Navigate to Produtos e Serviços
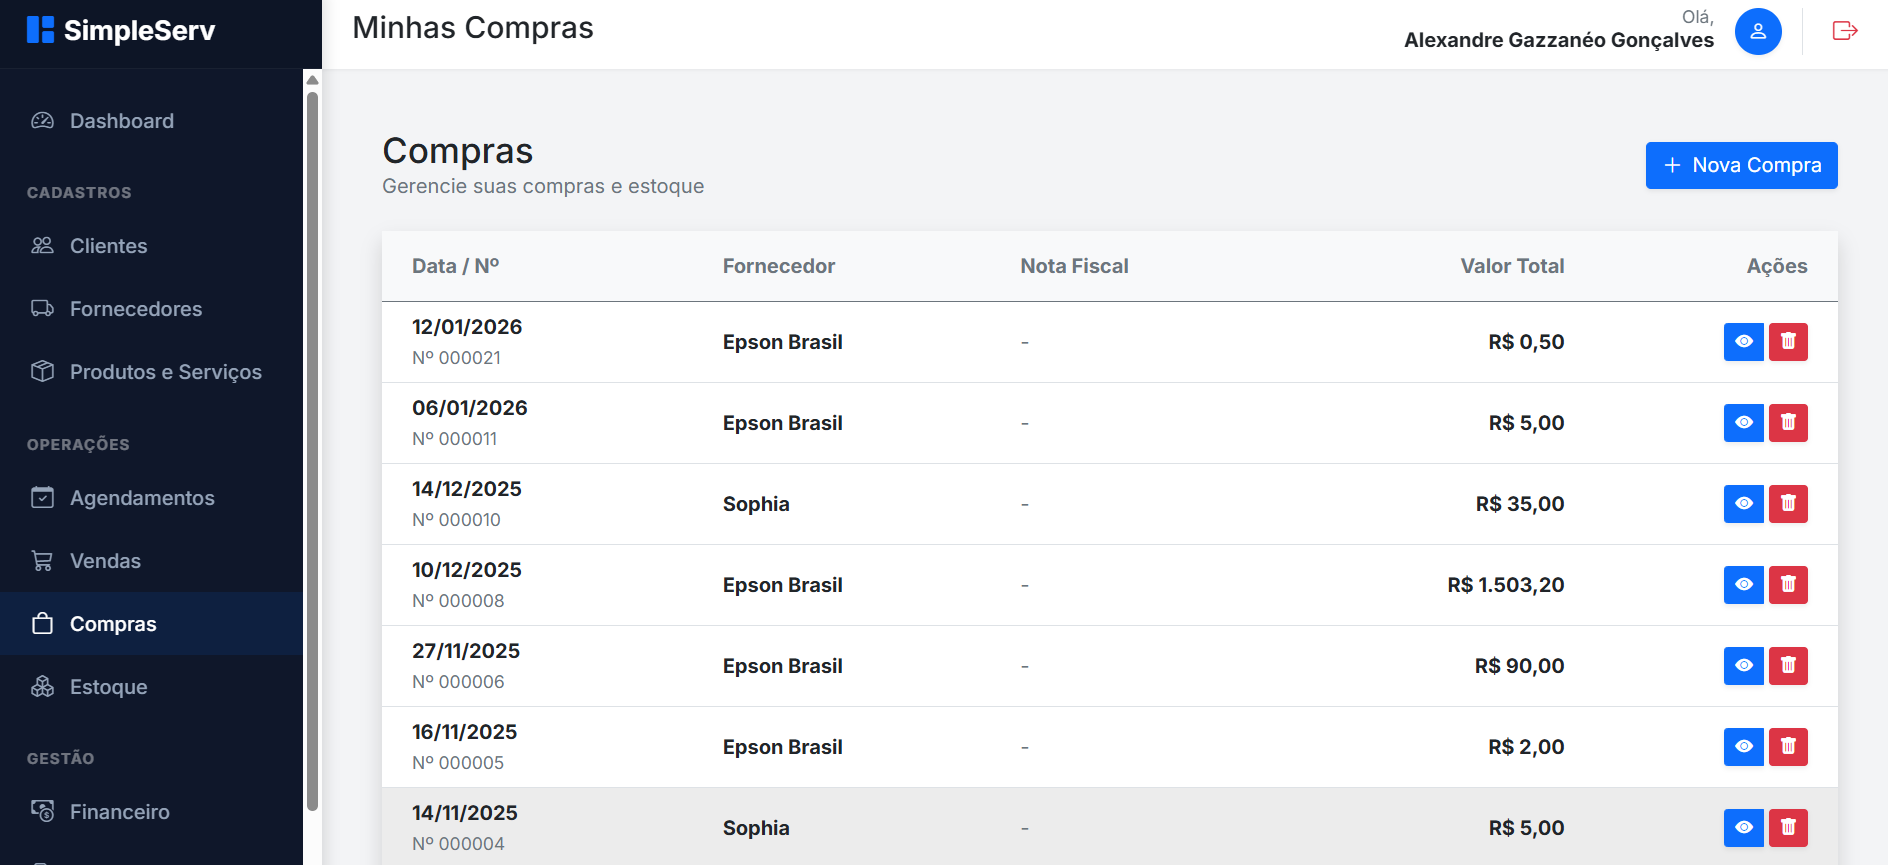The image size is (1888, 865). coord(165,372)
